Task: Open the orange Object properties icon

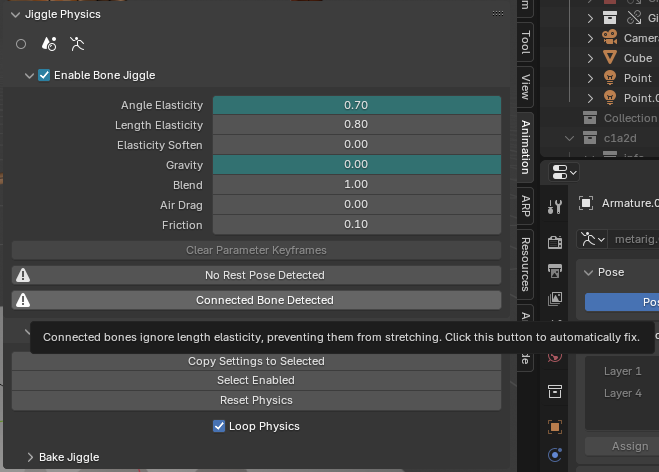Action: click(x=555, y=427)
